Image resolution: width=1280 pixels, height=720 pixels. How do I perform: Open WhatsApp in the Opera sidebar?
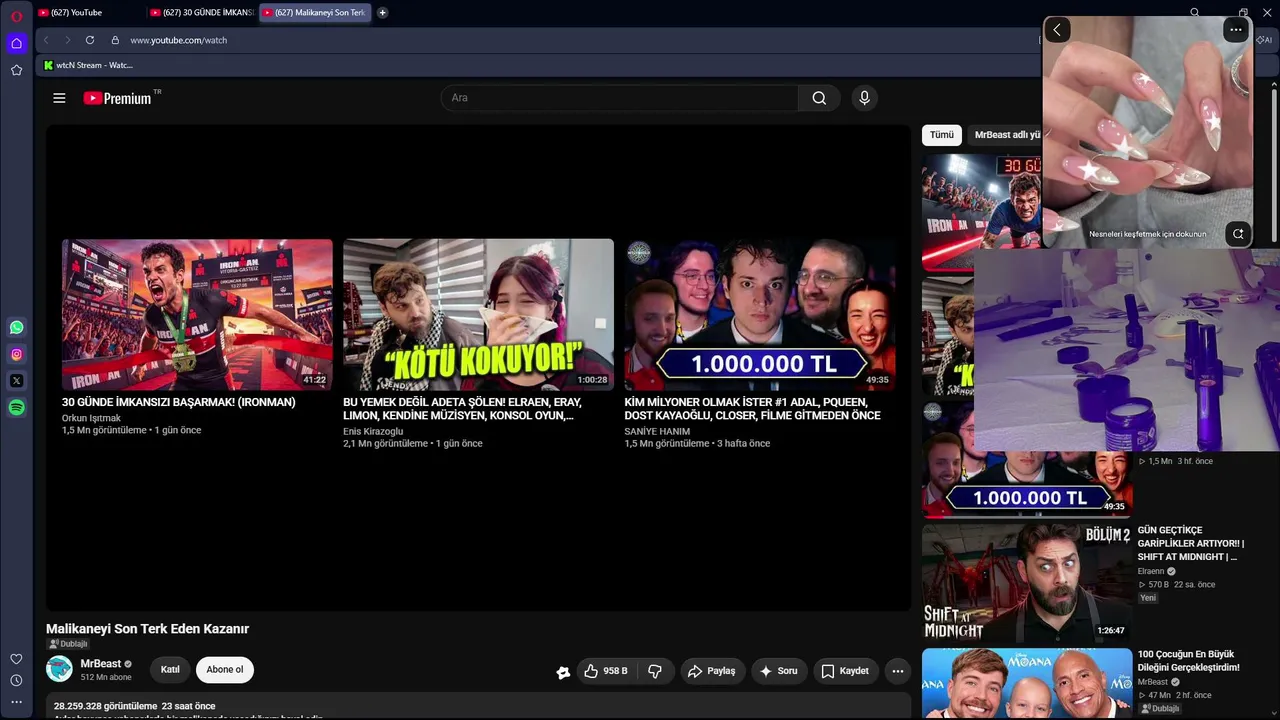(x=16, y=327)
